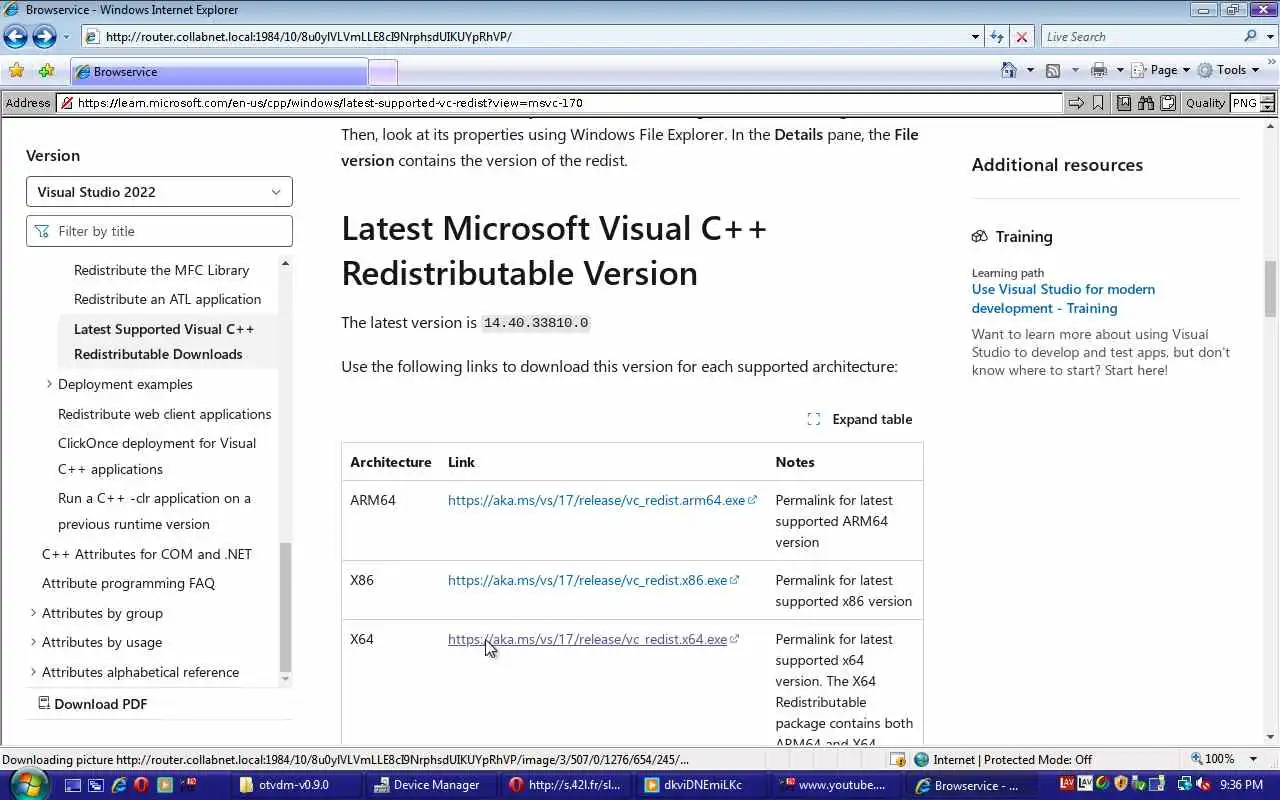1280x800 pixels.
Task: Expand the Deployment examples tree node
Action: pyautogui.click(x=49, y=384)
